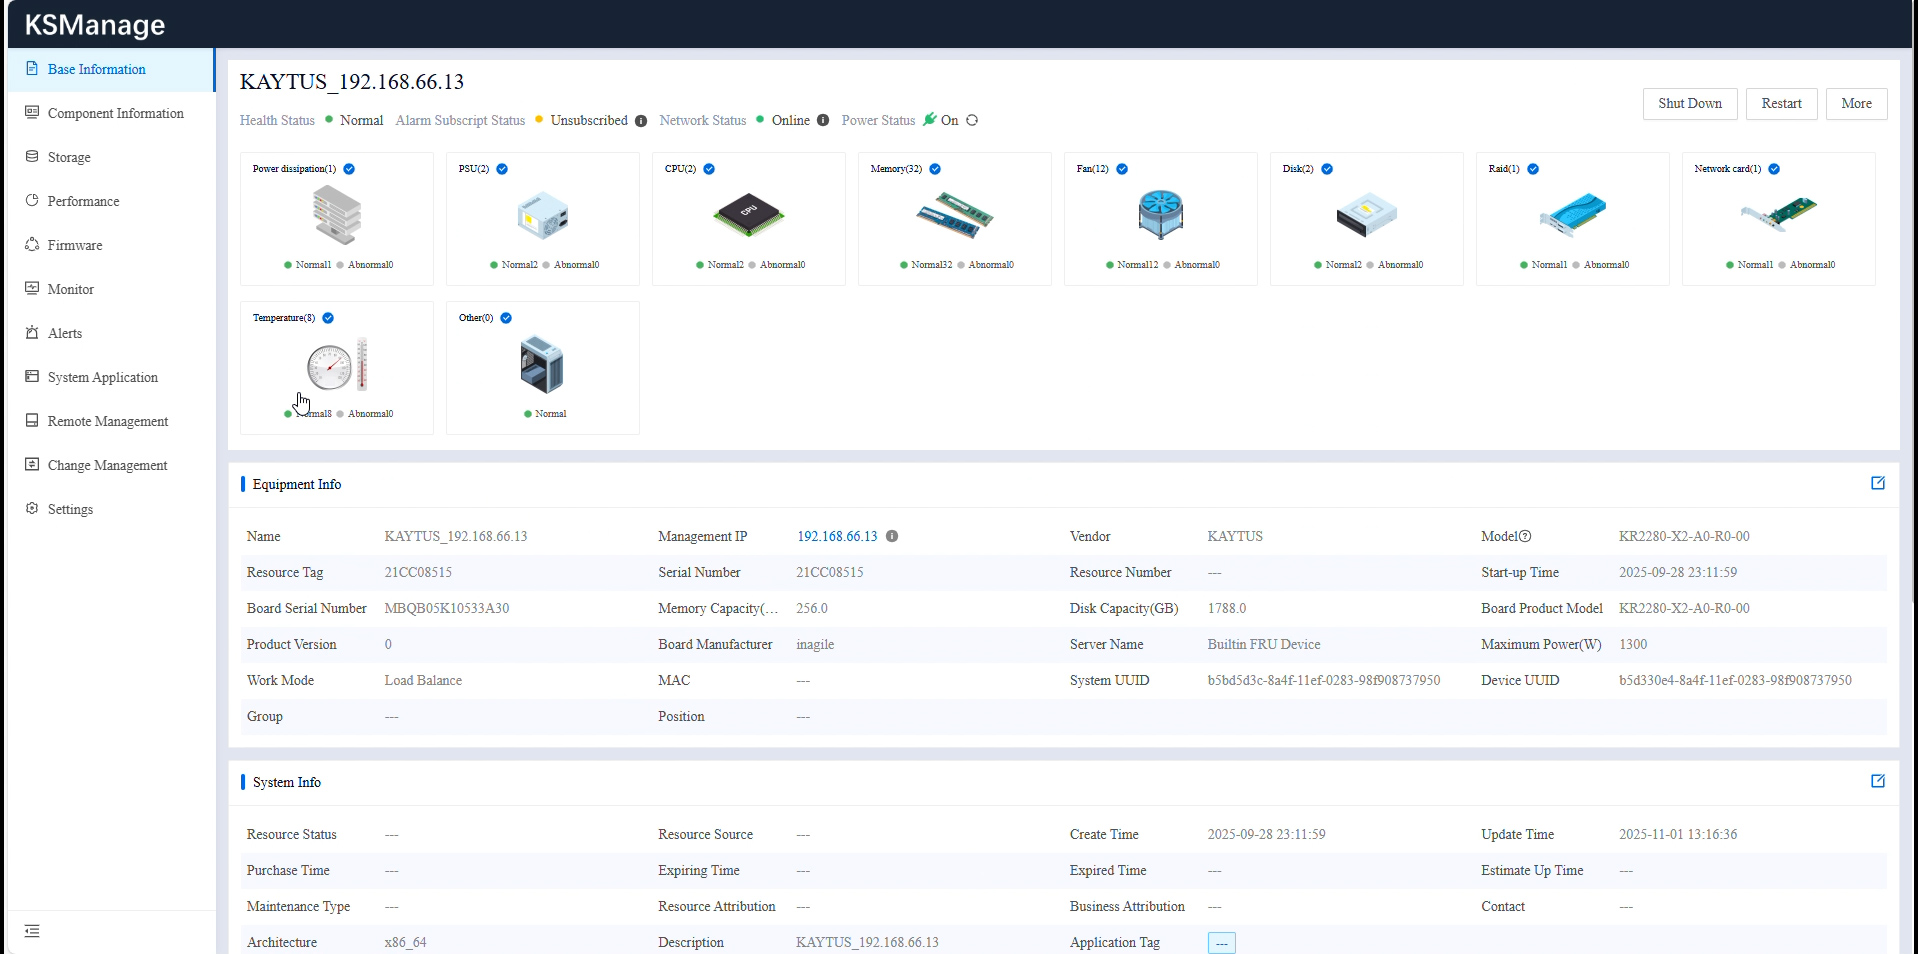Click the CPU chip icon
Viewport: 1918px width, 954px height.
pyautogui.click(x=748, y=214)
